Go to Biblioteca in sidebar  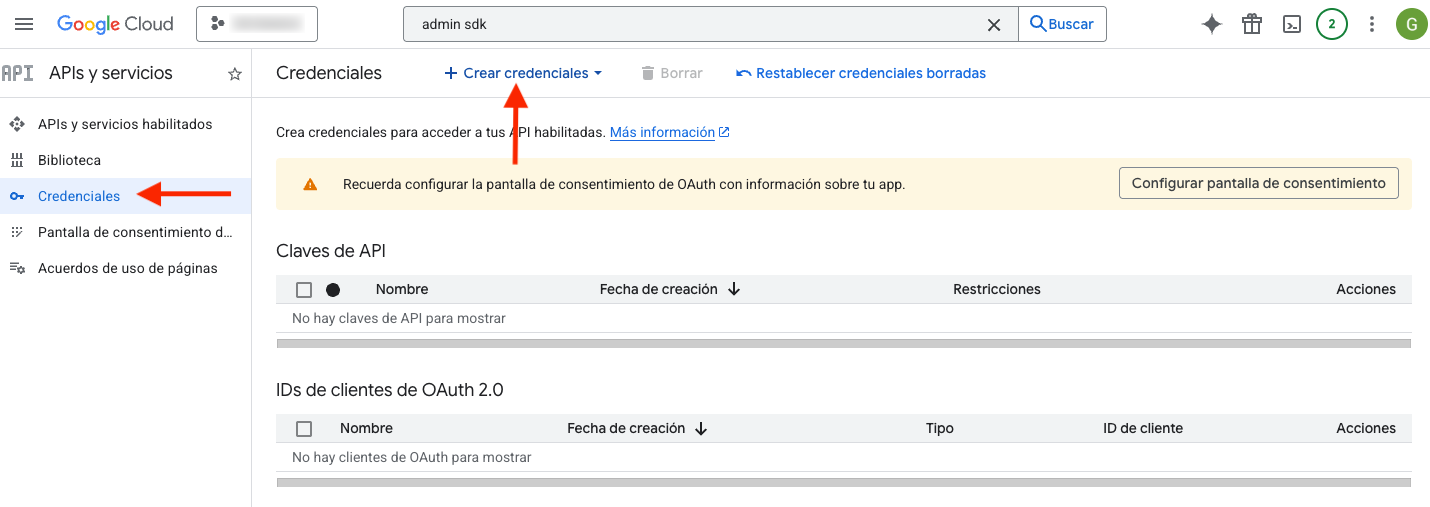tap(69, 160)
